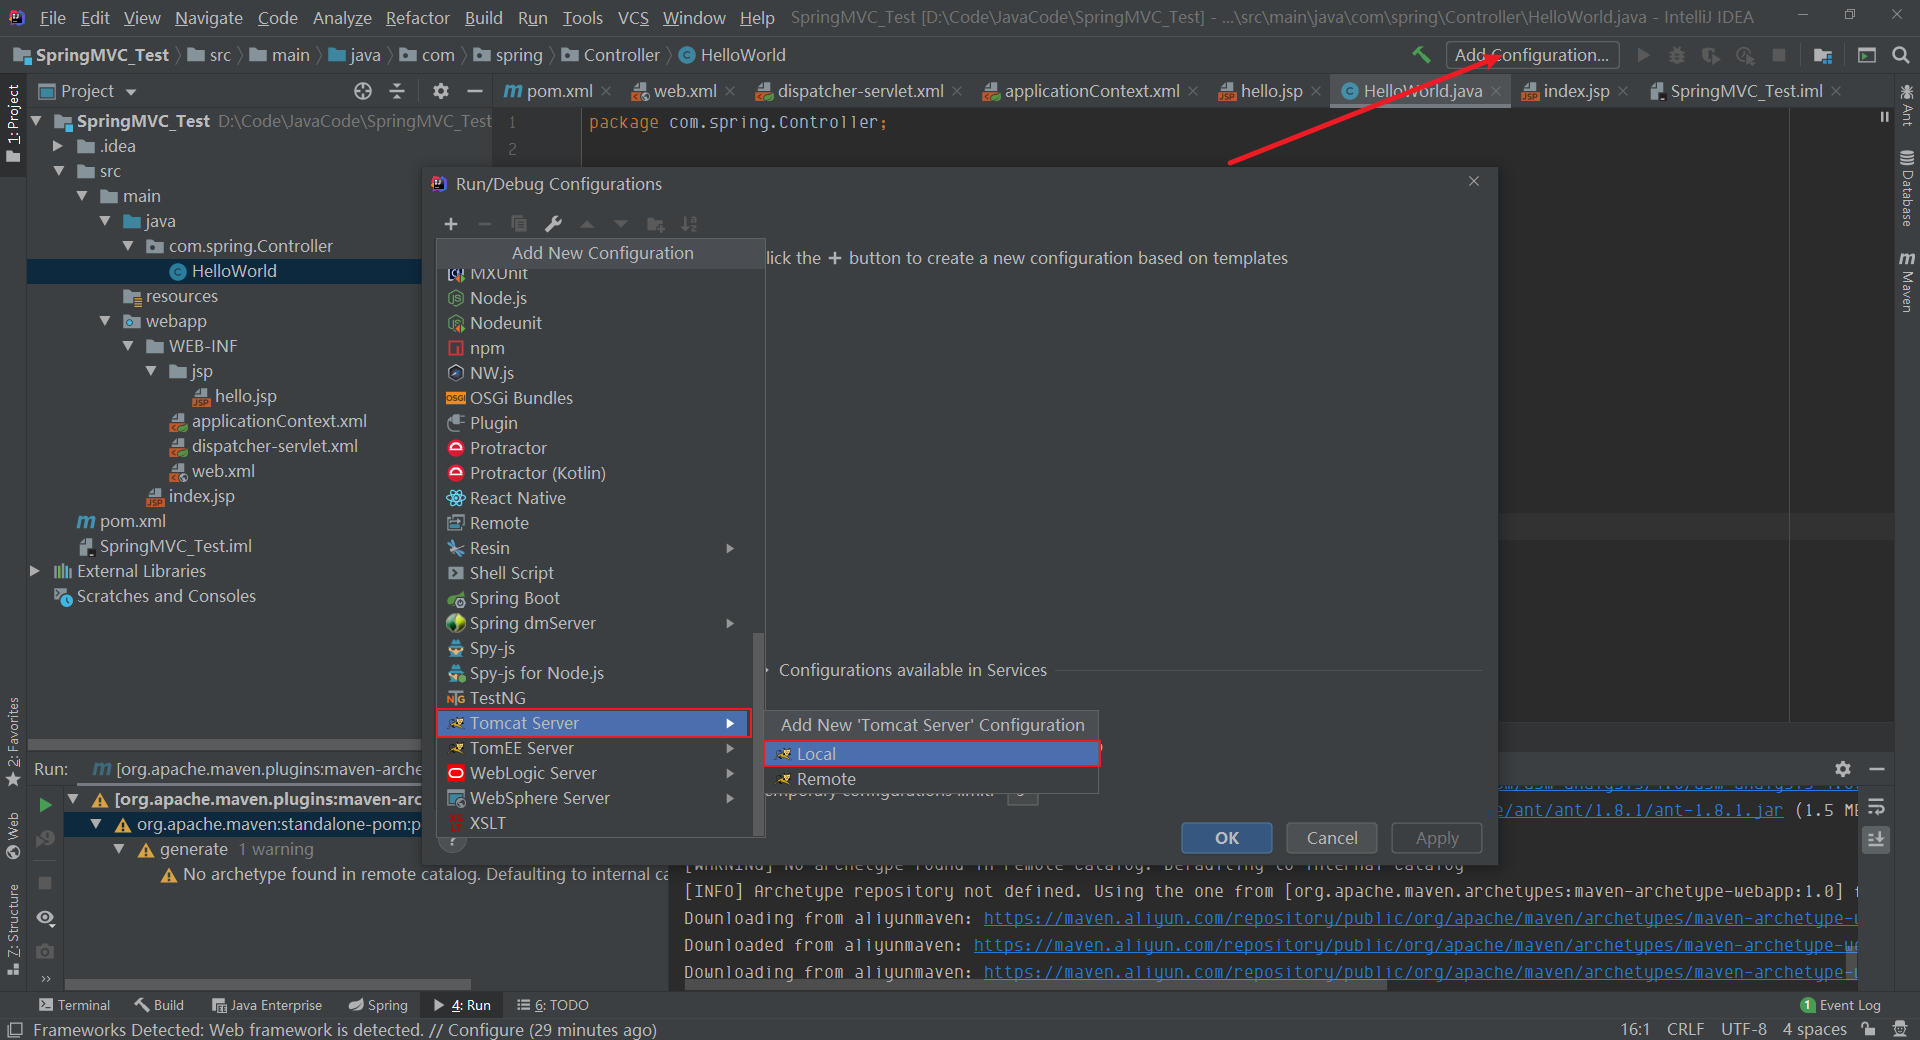Click the Add Configuration... button
Image resolution: width=1920 pixels, height=1040 pixels.
click(1532, 55)
